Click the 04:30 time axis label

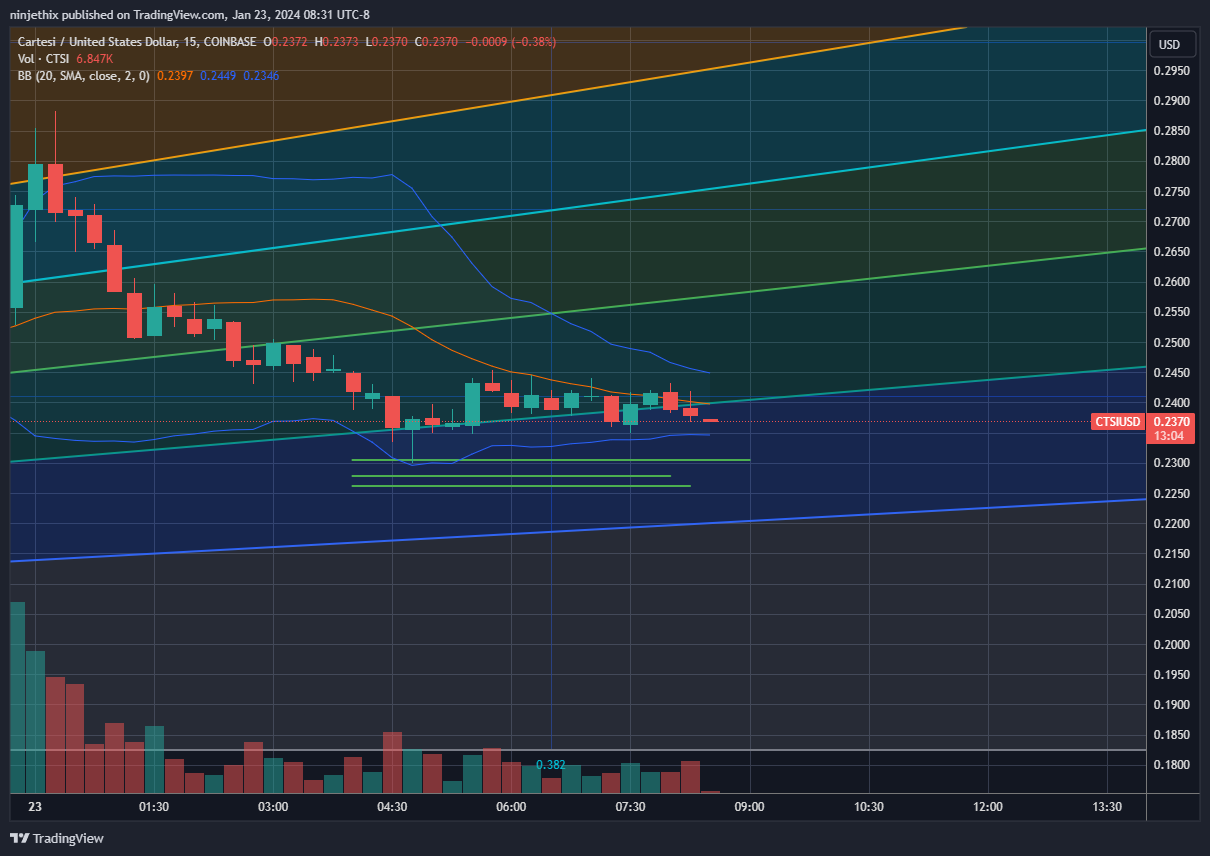tap(391, 807)
